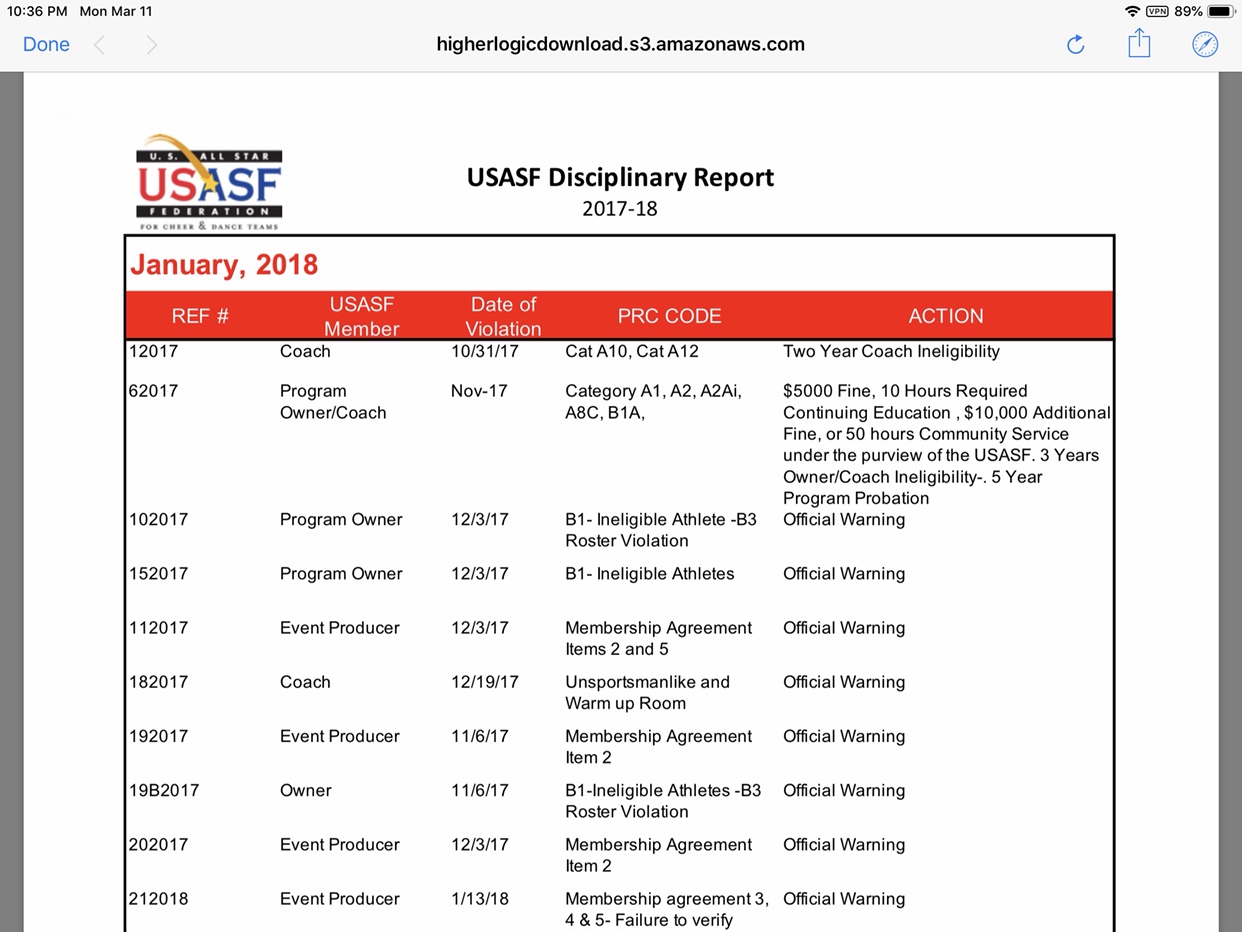Image resolution: width=1242 pixels, height=932 pixels.
Task: Select reference number 182017
Action: (x=158, y=681)
